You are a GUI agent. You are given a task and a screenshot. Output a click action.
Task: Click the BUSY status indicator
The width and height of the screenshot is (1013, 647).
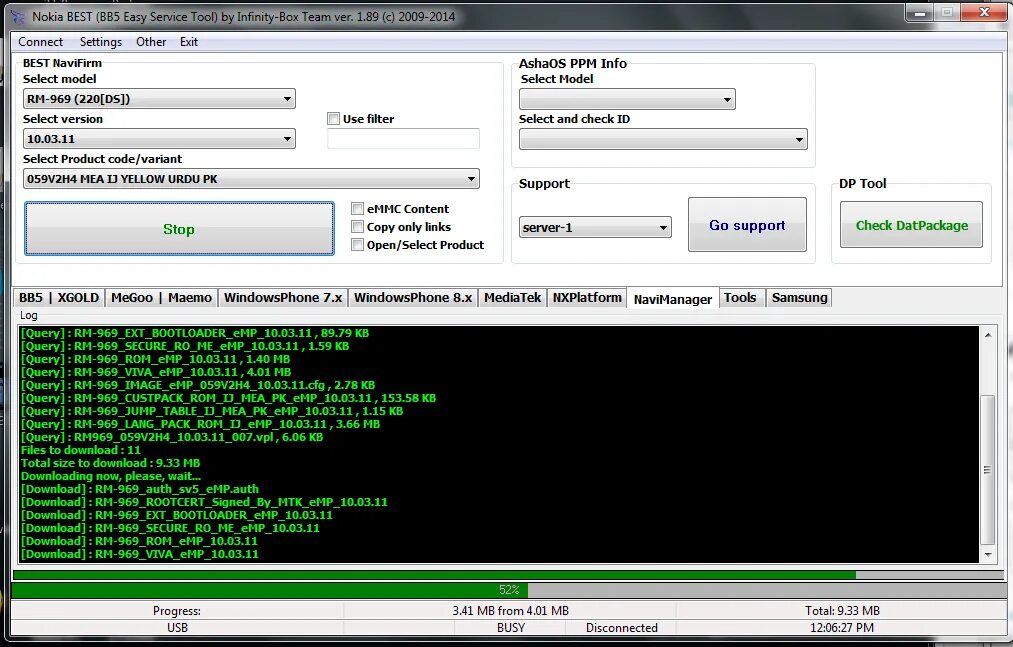[510, 628]
